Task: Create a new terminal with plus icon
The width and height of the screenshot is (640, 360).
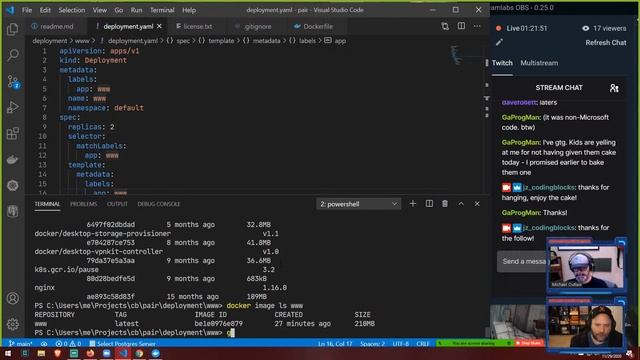Action: pyautogui.click(x=413, y=204)
